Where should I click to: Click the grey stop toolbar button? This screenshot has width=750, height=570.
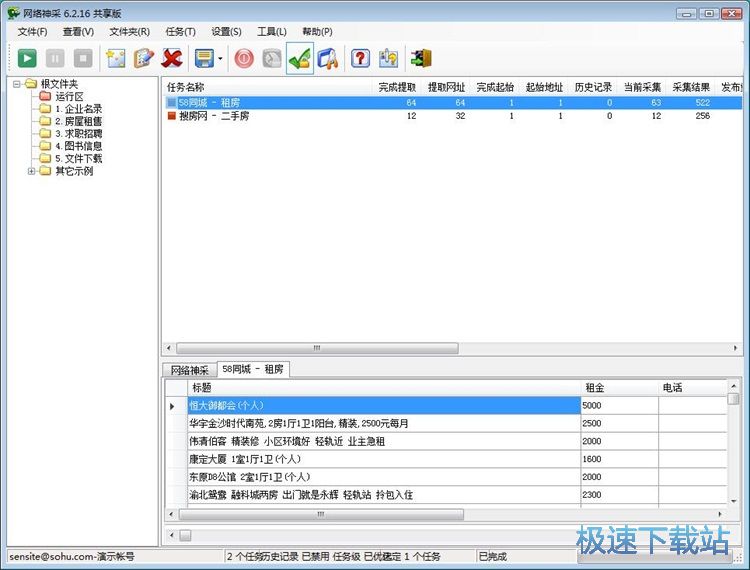click(x=83, y=59)
